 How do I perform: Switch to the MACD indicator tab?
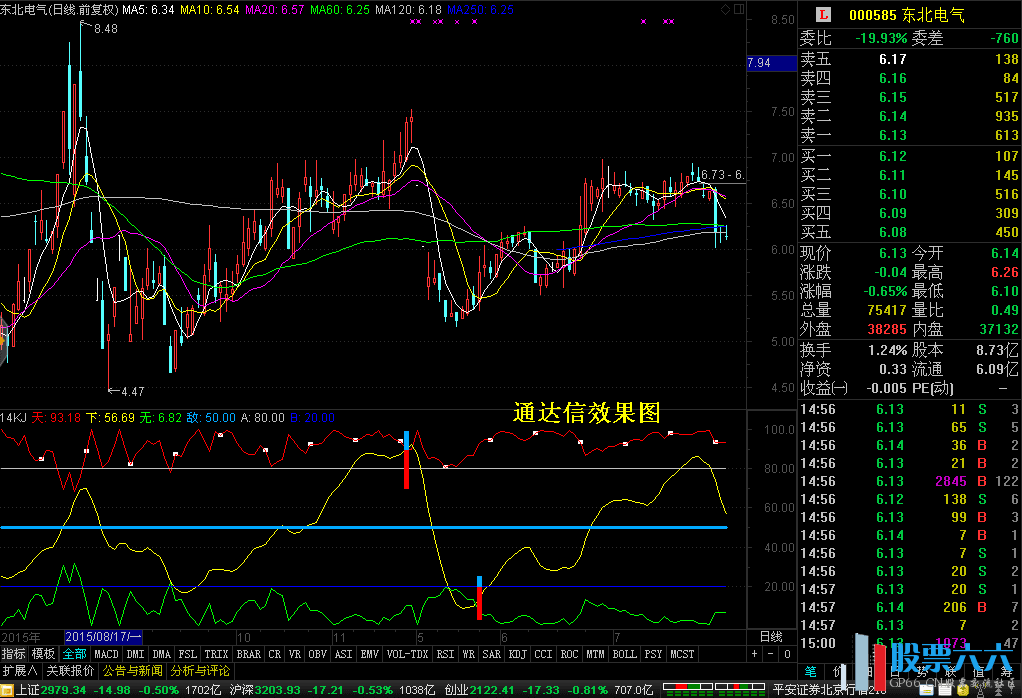(106, 654)
